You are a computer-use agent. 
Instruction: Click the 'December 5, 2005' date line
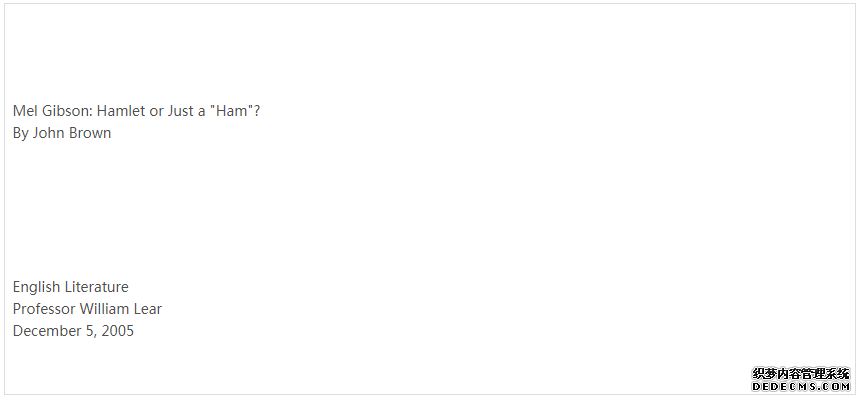tap(73, 331)
